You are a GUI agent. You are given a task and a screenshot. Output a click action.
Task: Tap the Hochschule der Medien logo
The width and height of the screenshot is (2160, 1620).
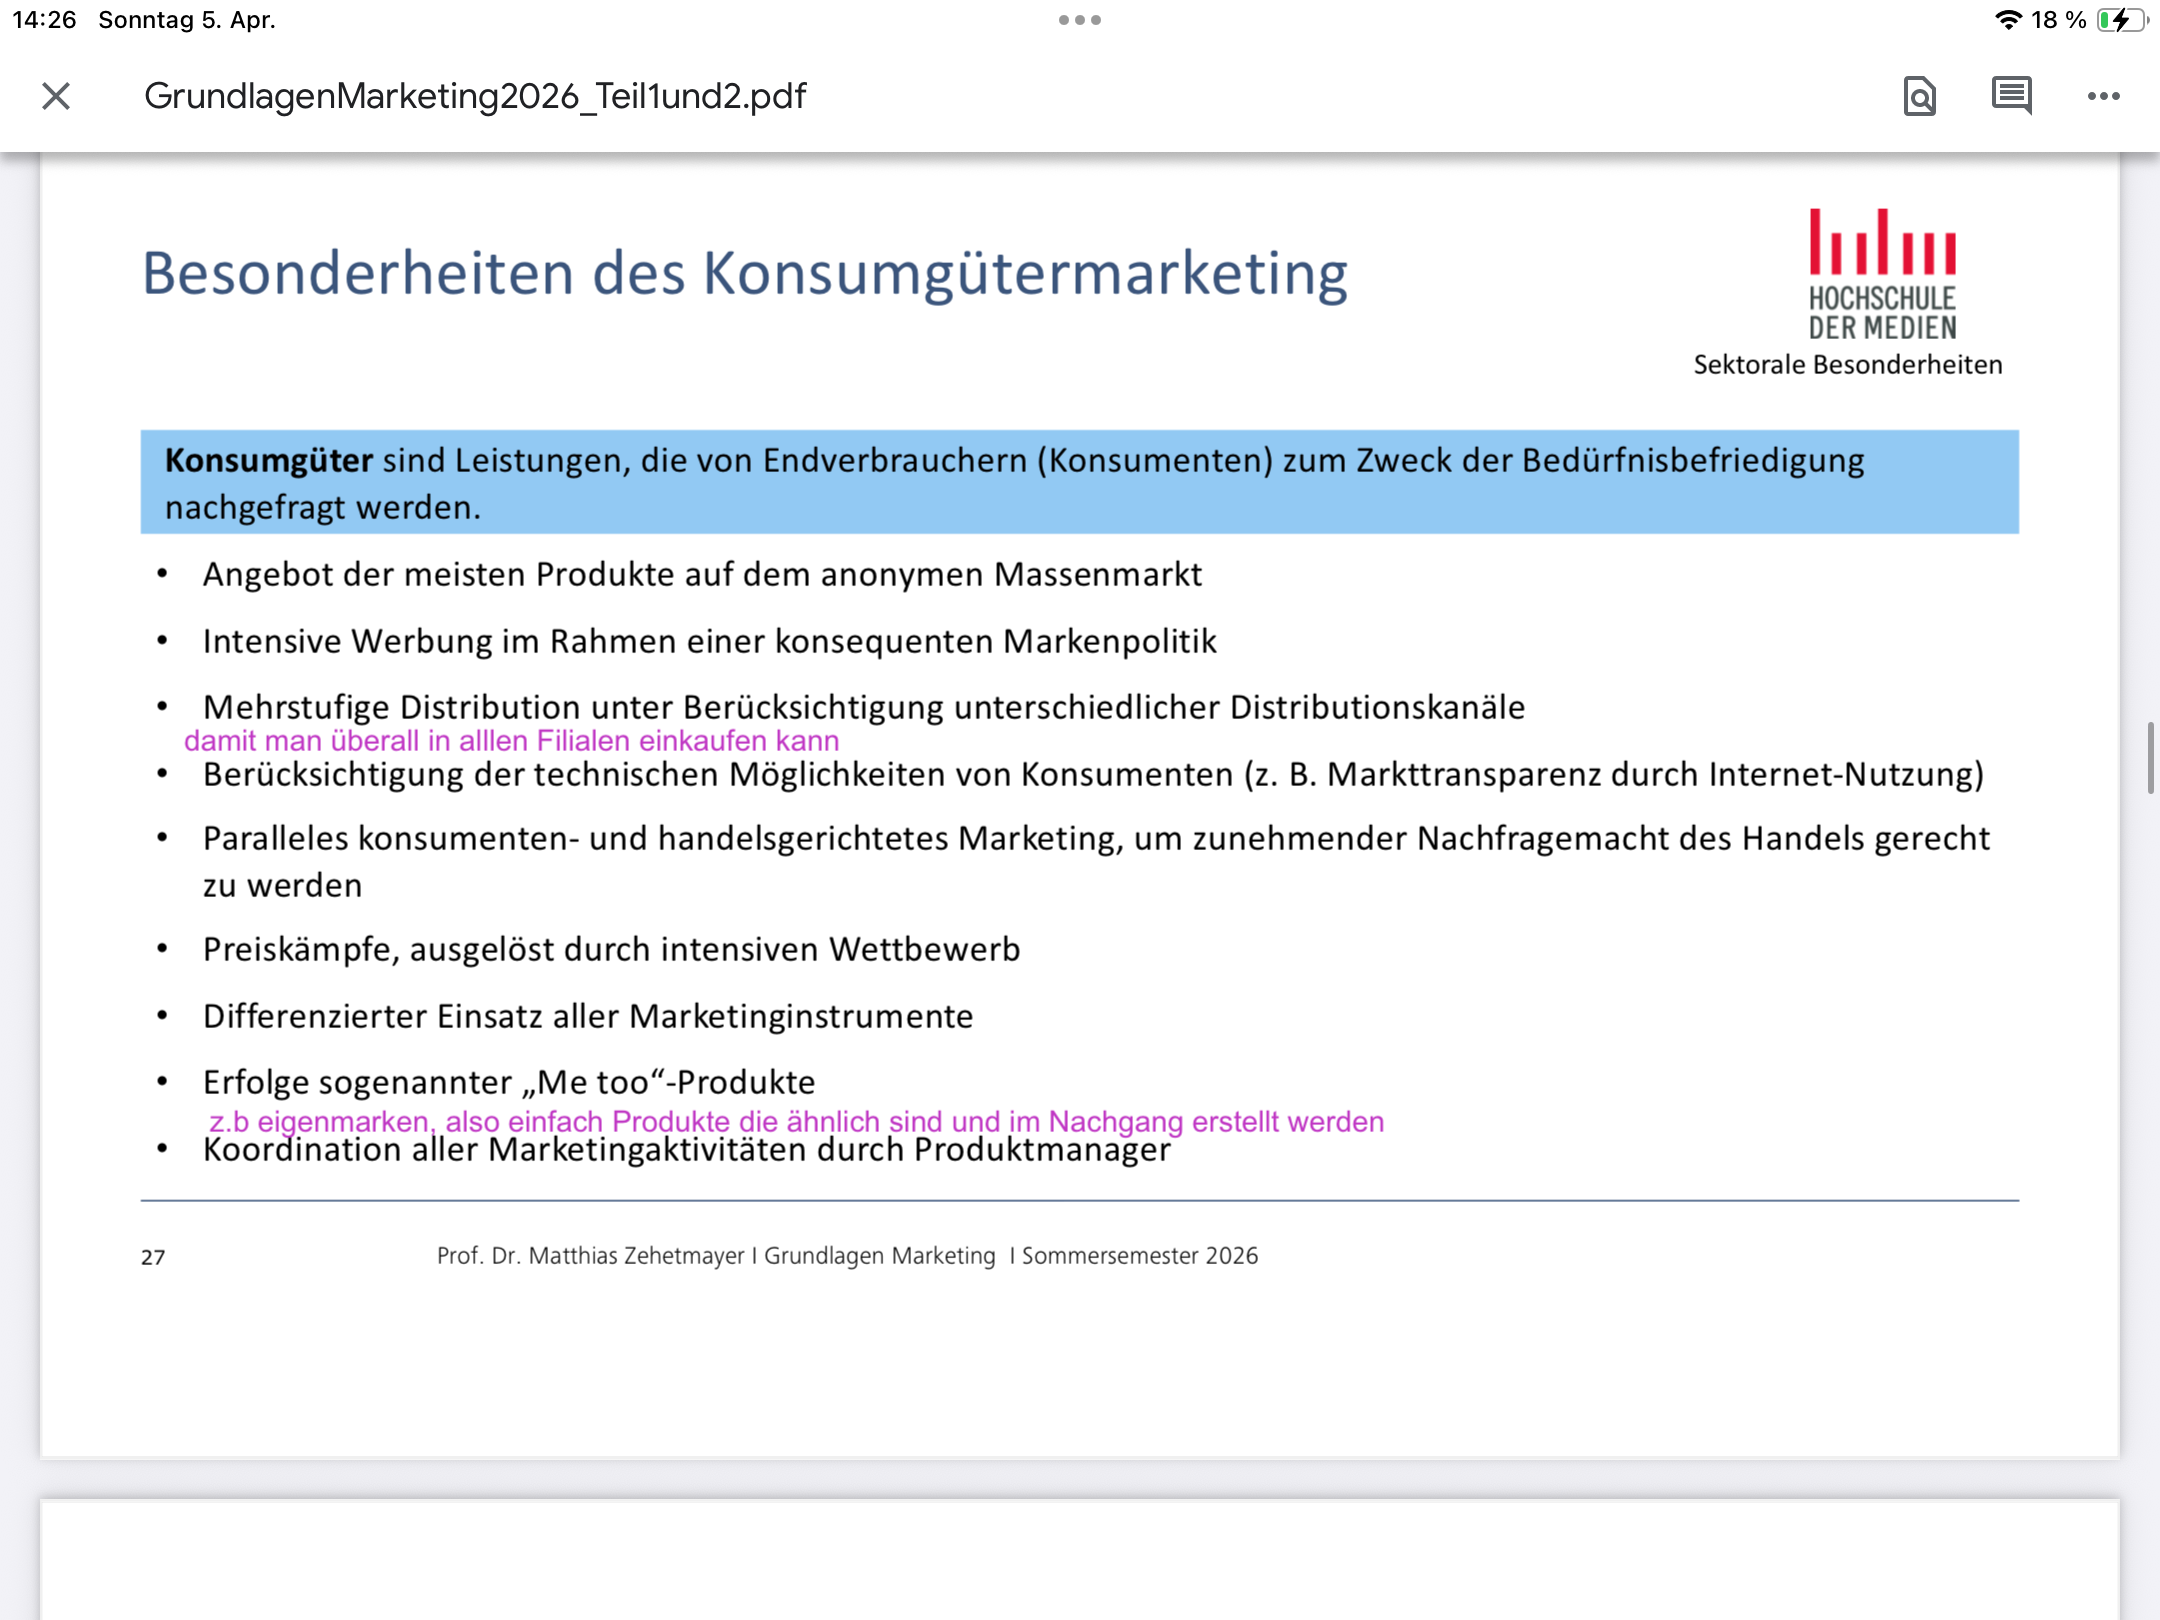1882,274
